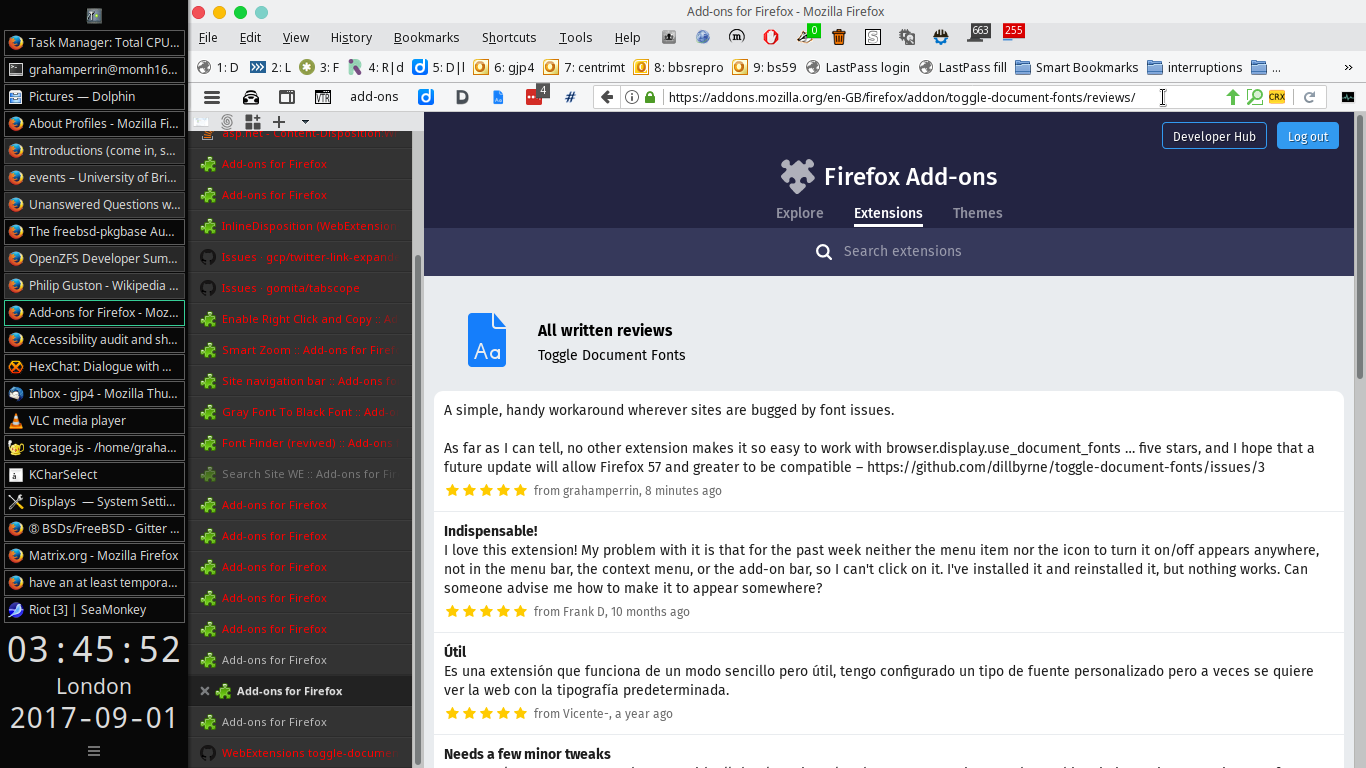Open the History menu
The width and height of the screenshot is (1366, 768).
351,37
